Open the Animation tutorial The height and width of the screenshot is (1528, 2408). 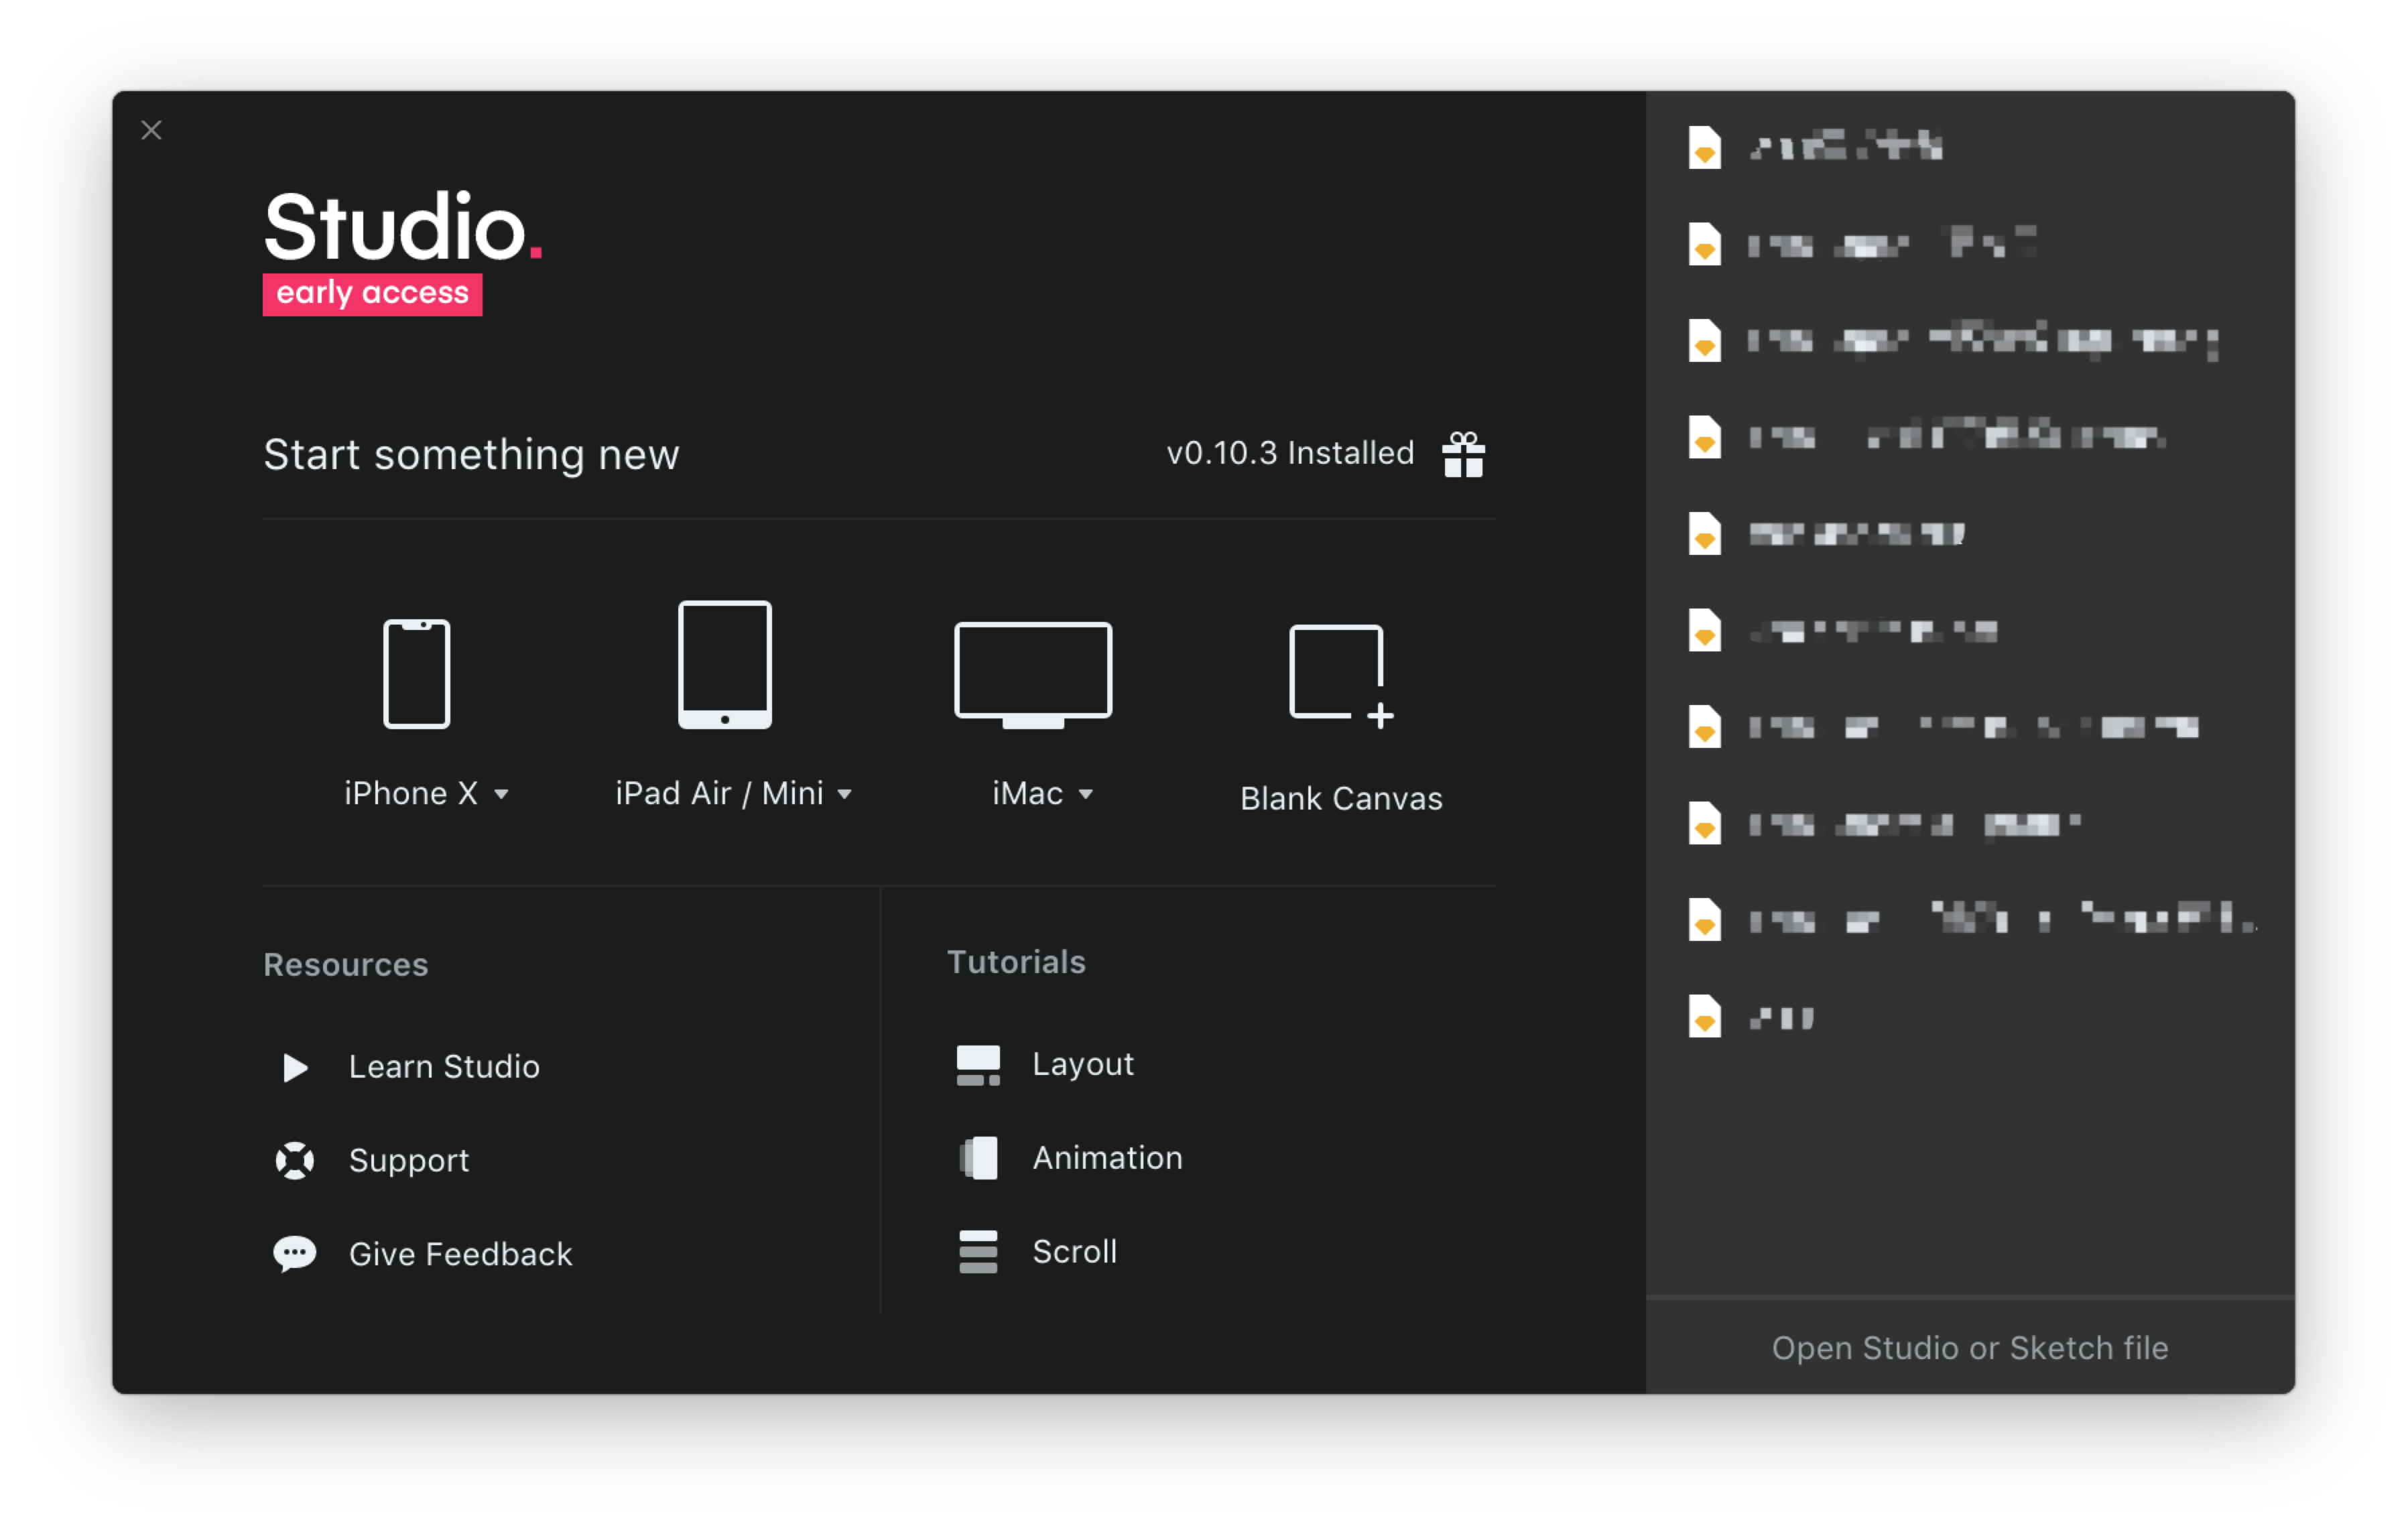pyautogui.click(x=1107, y=1158)
